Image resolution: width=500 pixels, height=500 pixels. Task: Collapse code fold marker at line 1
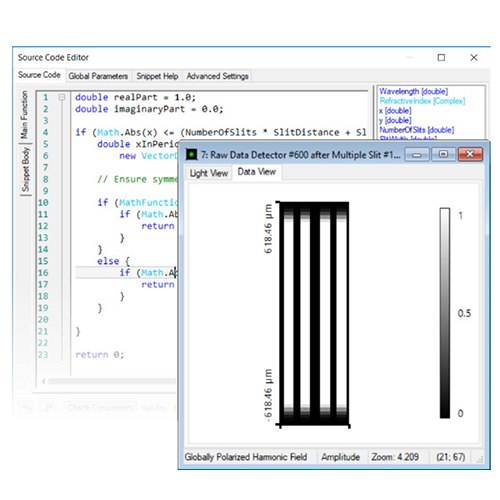(x=62, y=97)
